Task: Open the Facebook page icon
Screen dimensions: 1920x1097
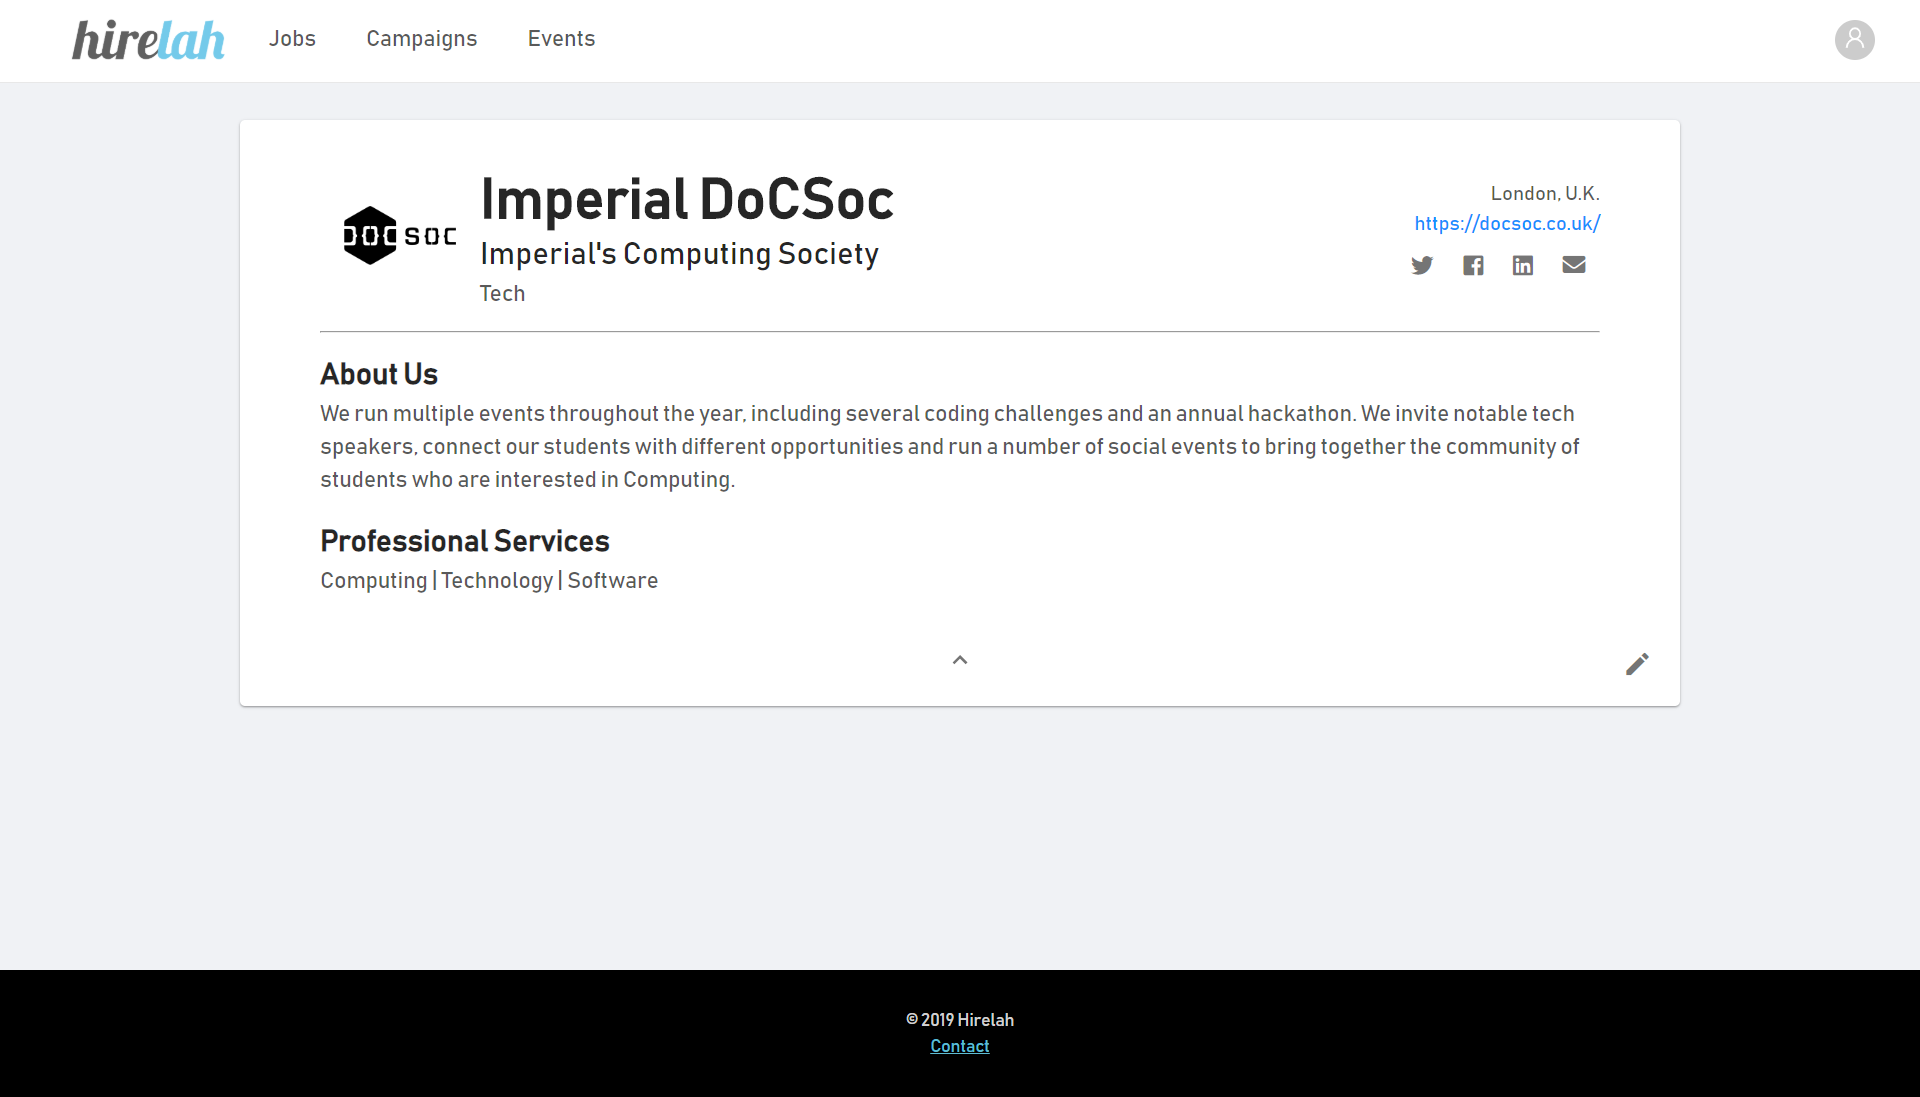Action: click(1473, 265)
